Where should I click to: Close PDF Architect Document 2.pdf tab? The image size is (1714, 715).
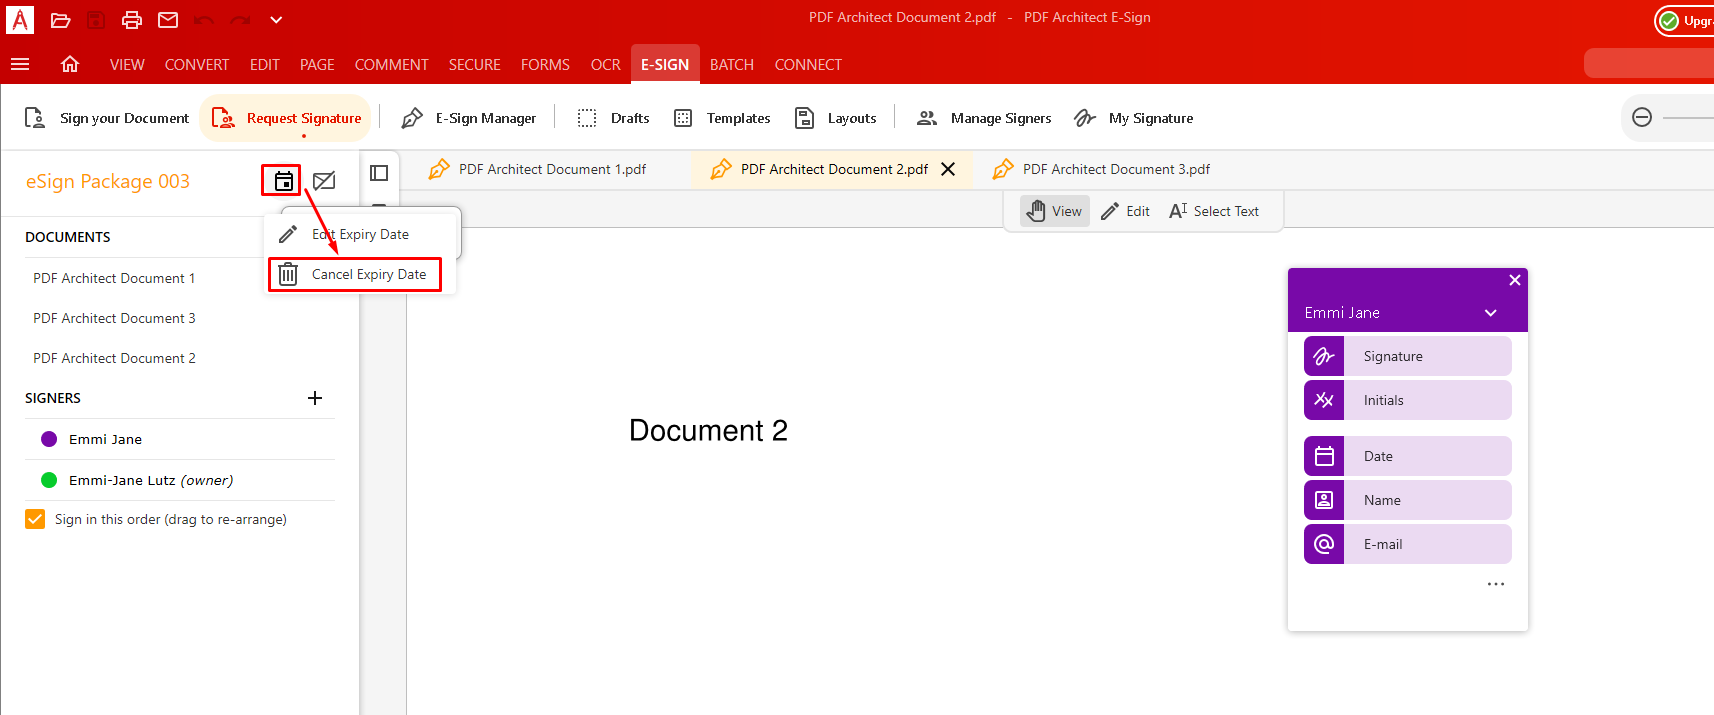pyautogui.click(x=948, y=169)
